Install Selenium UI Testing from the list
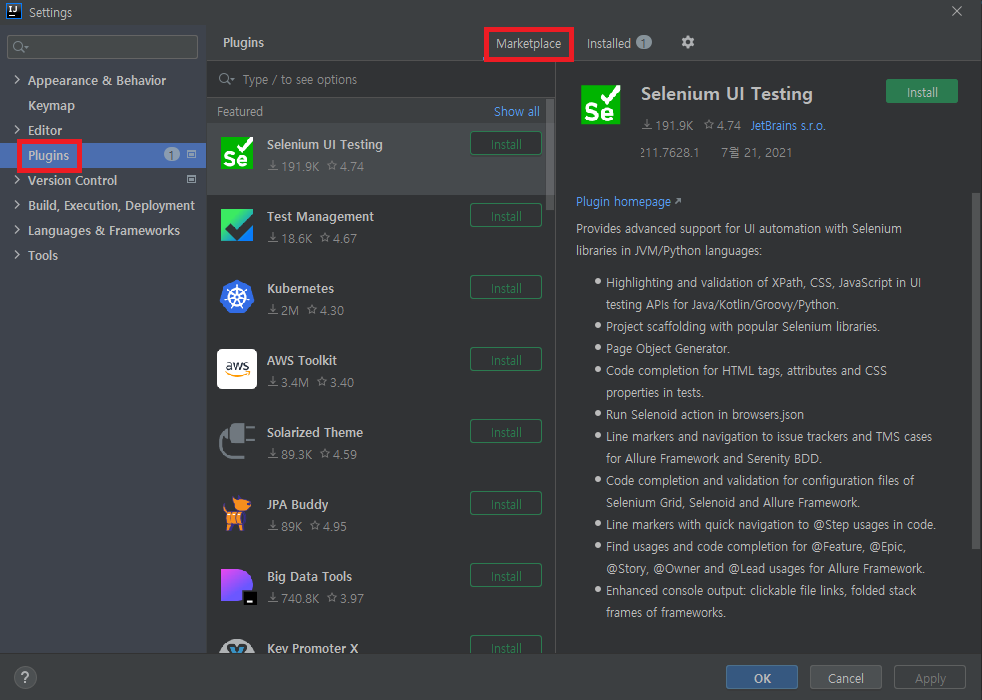 pos(506,144)
